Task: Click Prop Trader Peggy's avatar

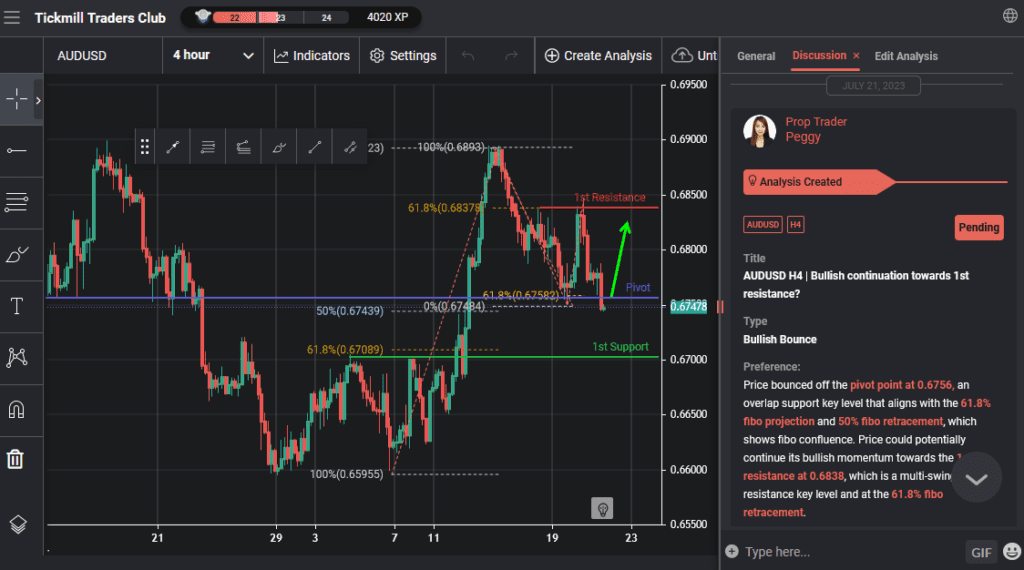Action: (x=760, y=131)
